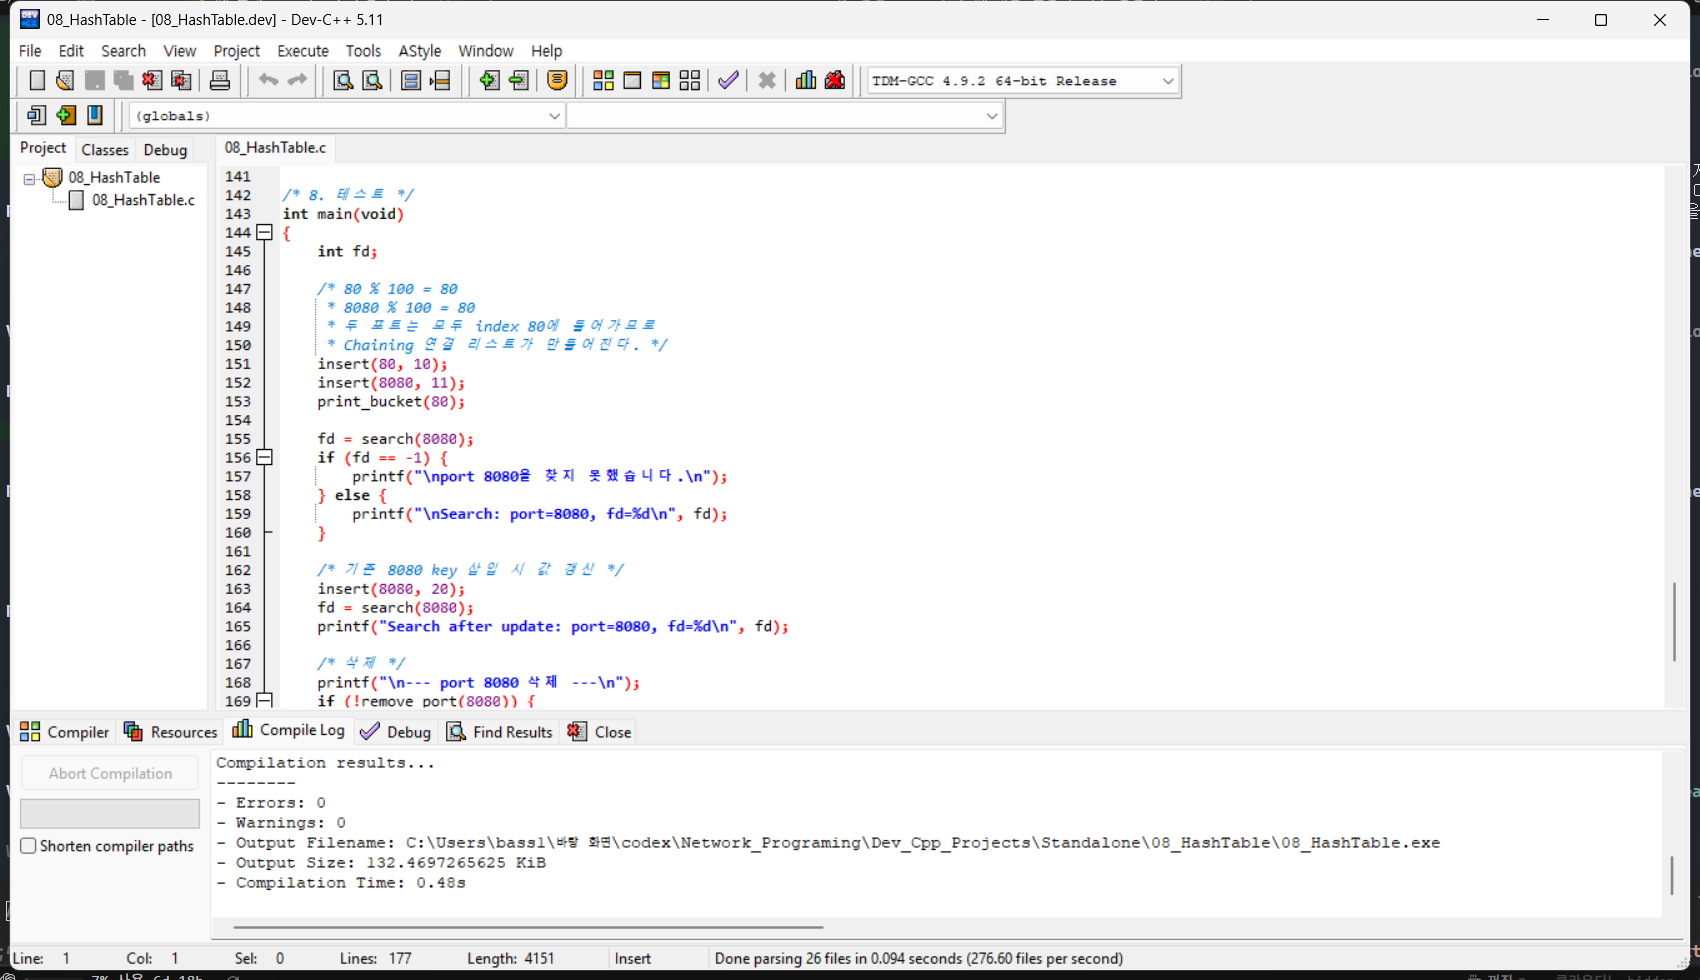Show the Find Results bottom tab
Viewport: 1700px width, 980px height.
(x=500, y=732)
